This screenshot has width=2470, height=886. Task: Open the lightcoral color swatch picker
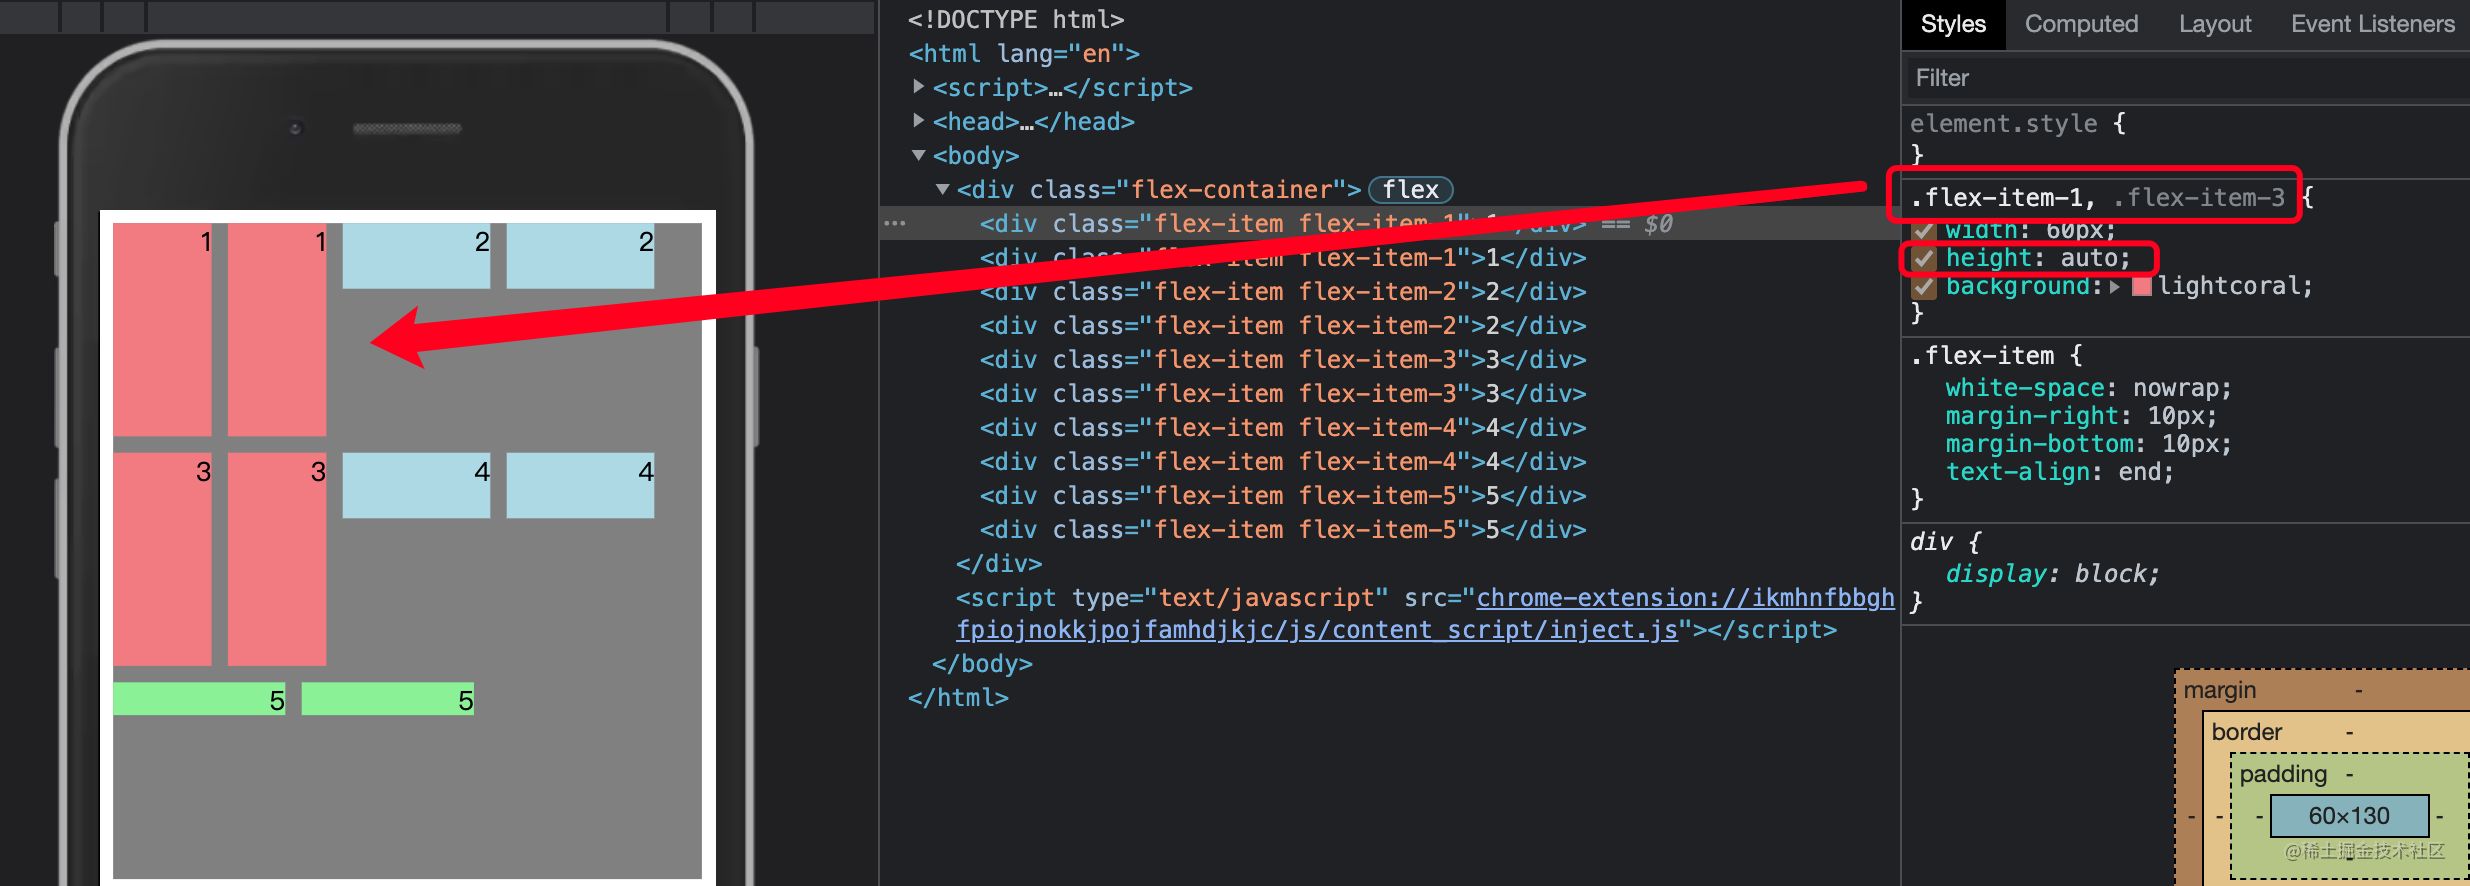click(x=2142, y=287)
